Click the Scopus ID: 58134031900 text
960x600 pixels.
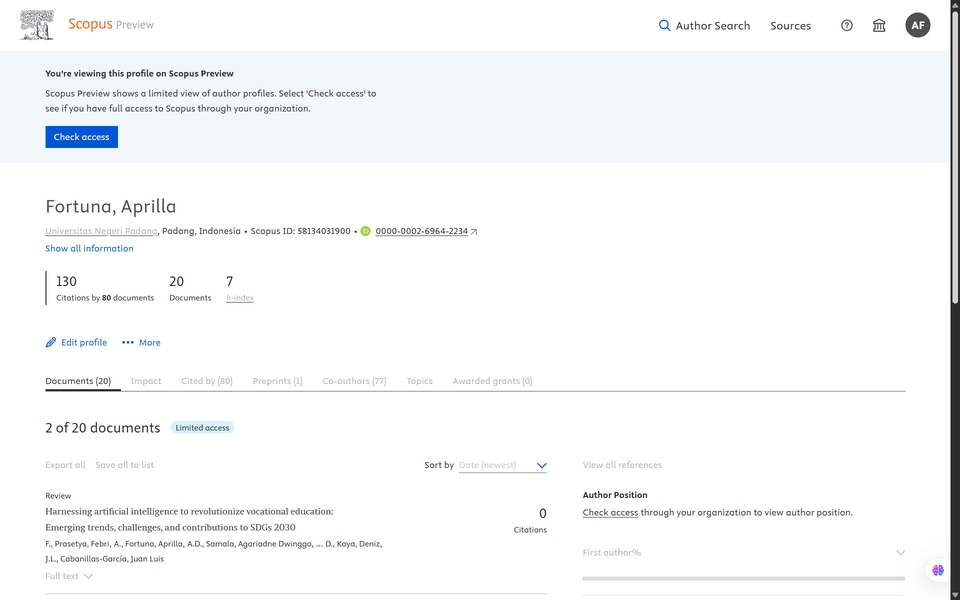pos(301,231)
